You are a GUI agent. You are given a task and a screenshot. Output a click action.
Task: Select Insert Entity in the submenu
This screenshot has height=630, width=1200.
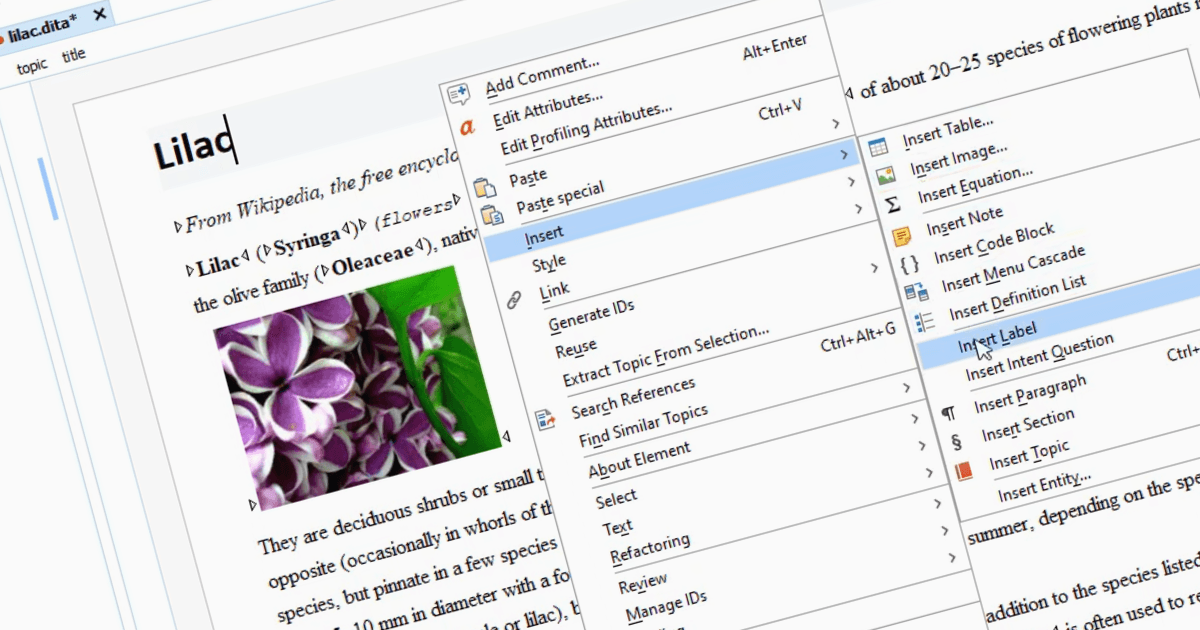point(1044,485)
